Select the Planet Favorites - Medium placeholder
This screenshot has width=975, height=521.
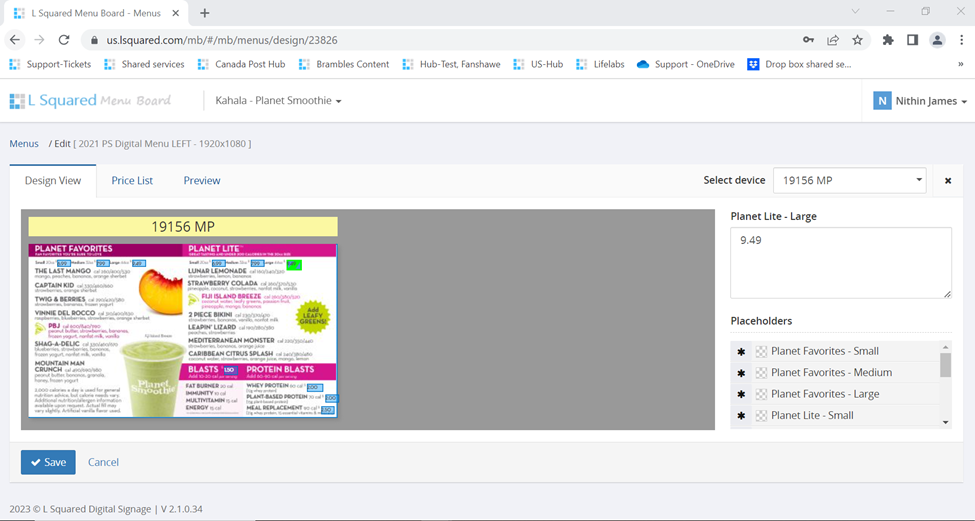coord(831,372)
